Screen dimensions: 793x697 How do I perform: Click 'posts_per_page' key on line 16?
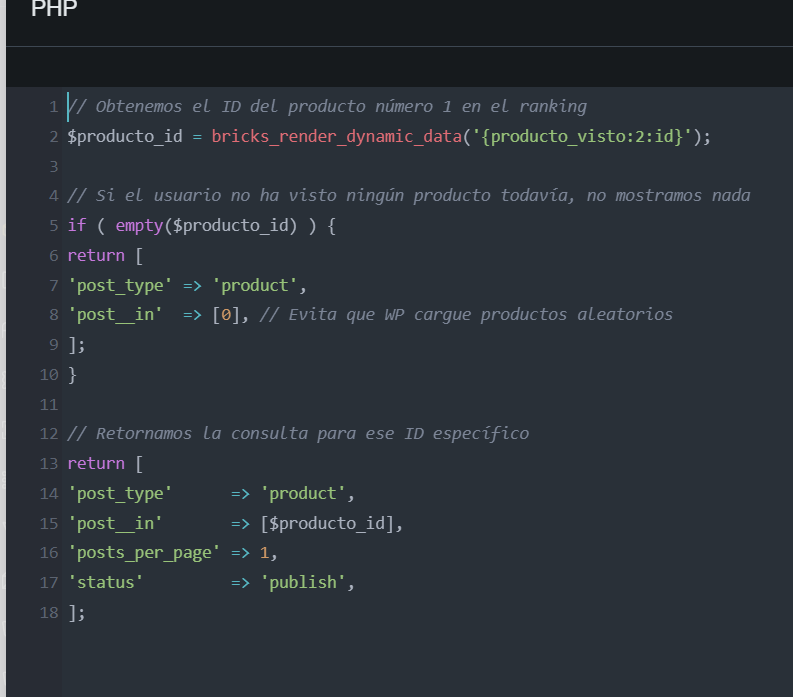(144, 553)
